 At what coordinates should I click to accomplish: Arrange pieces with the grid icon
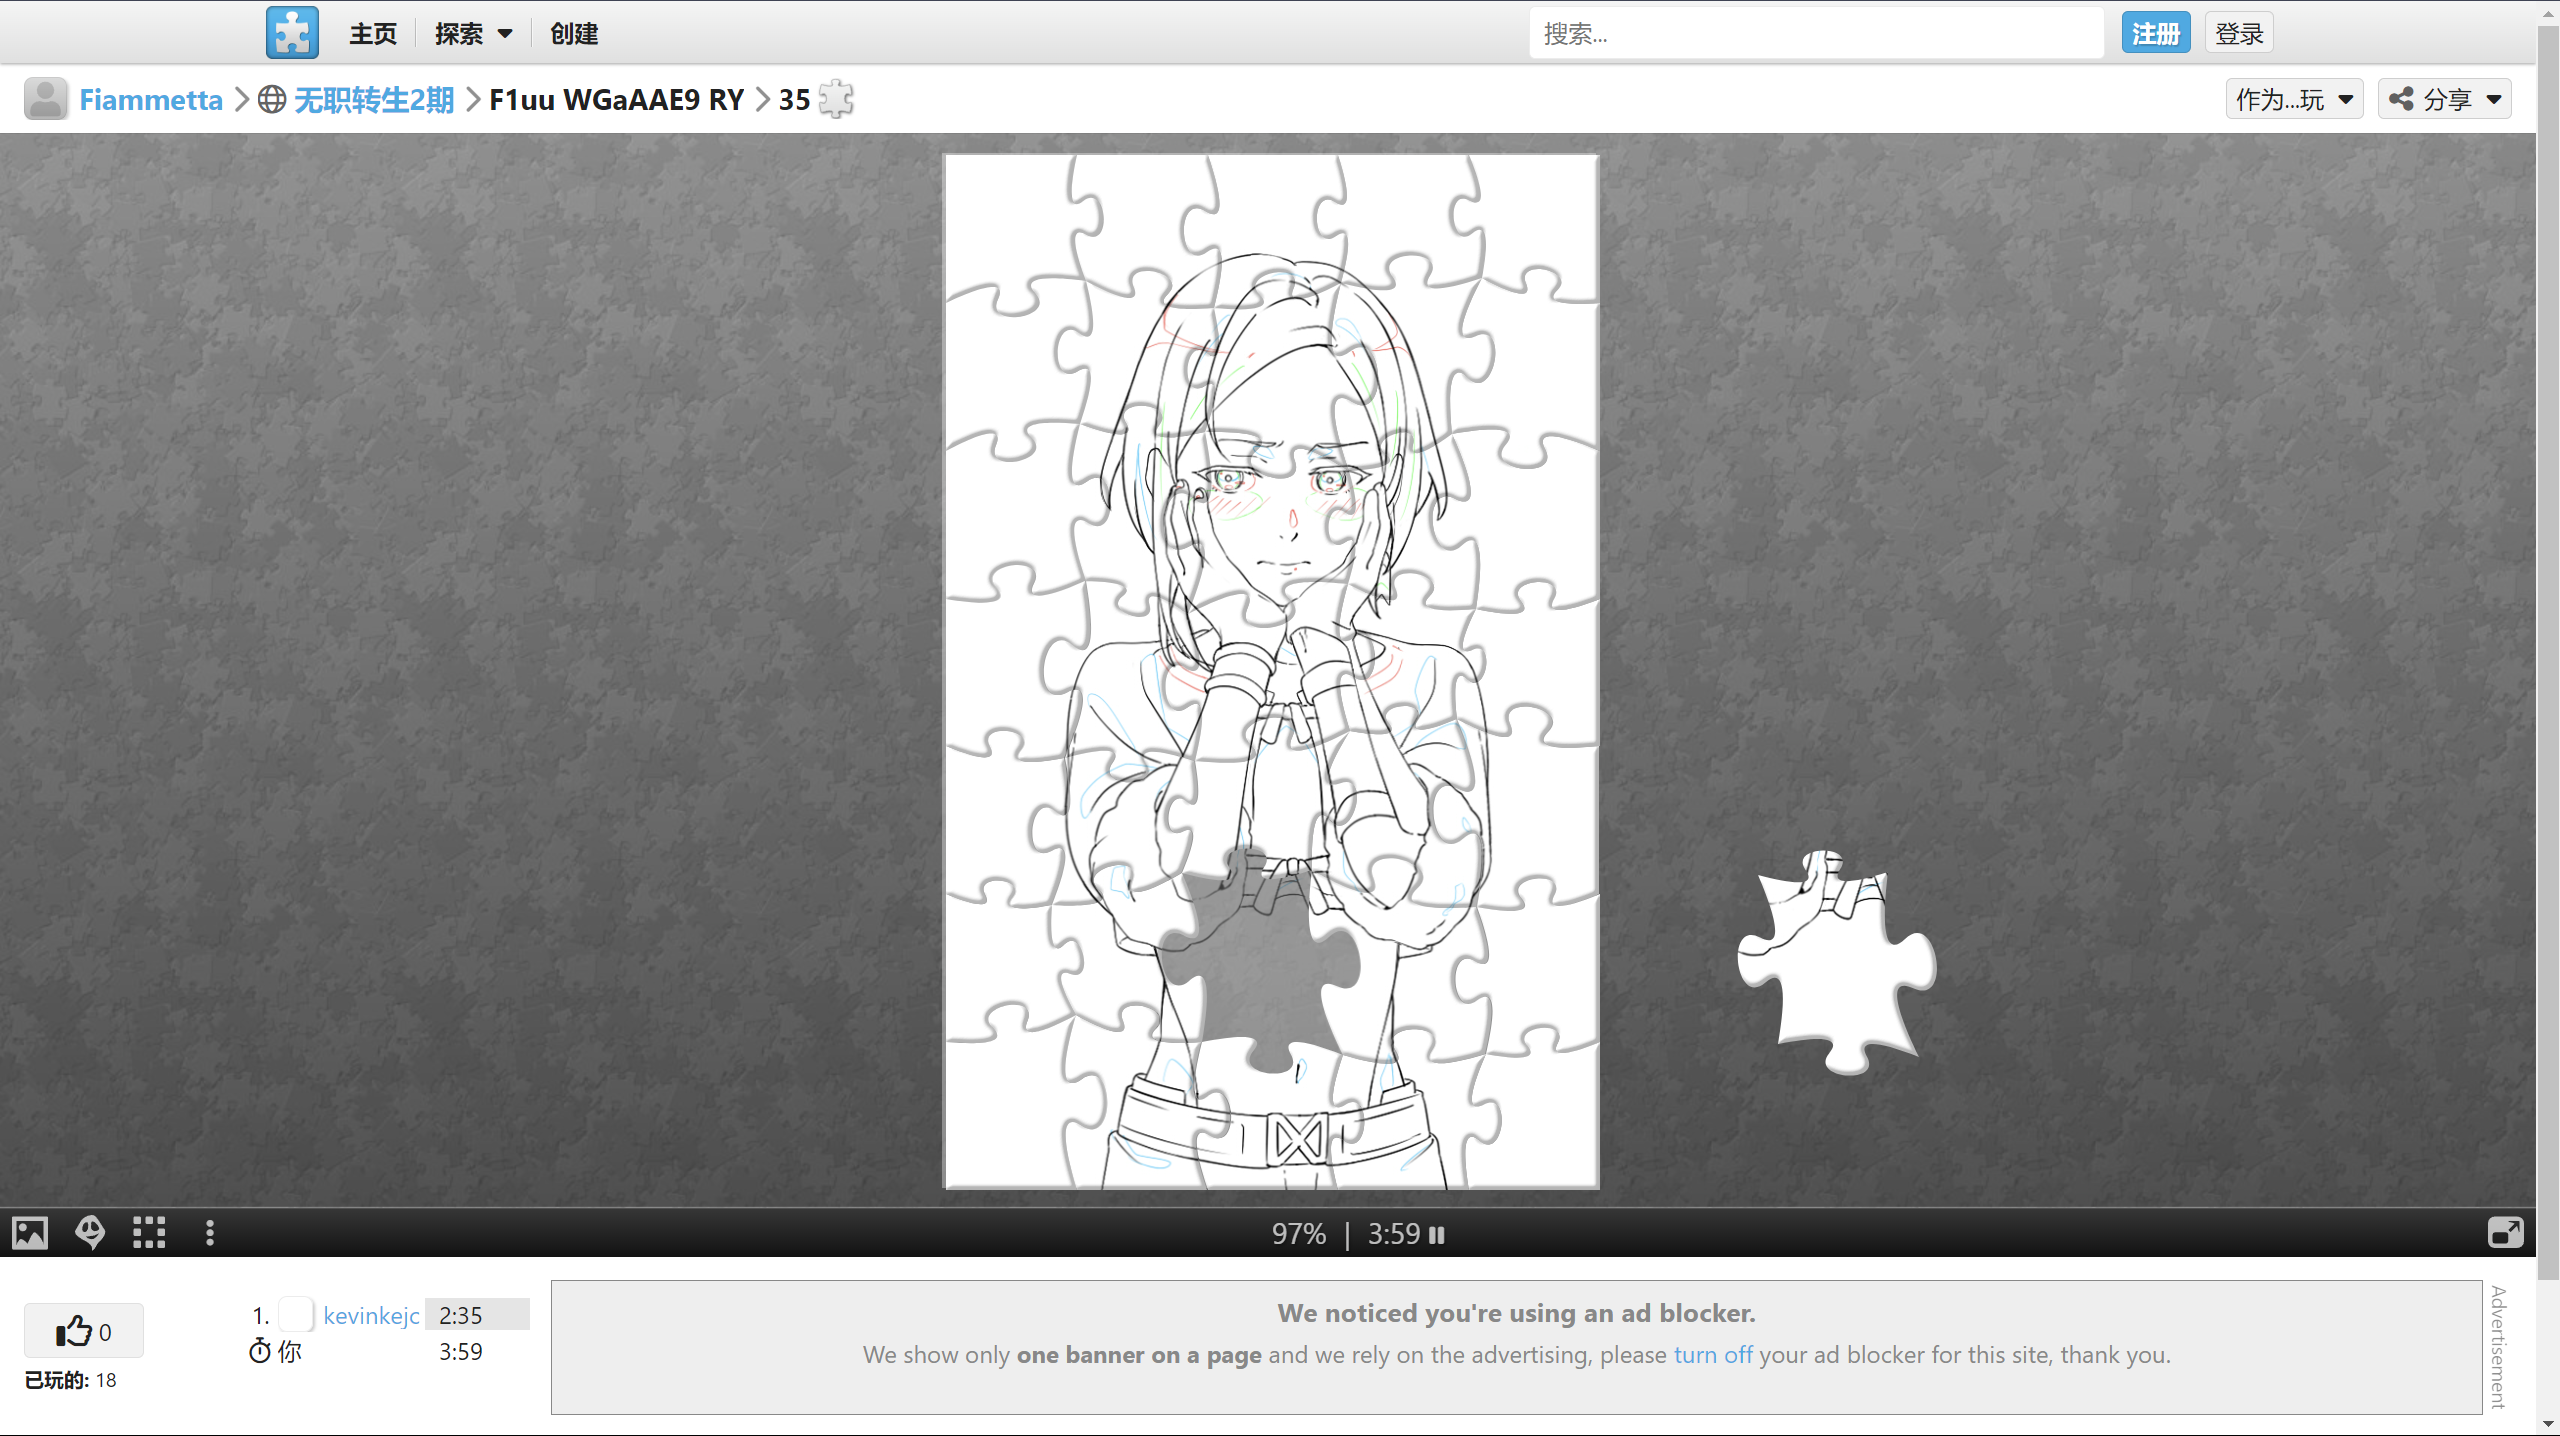pos(149,1232)
